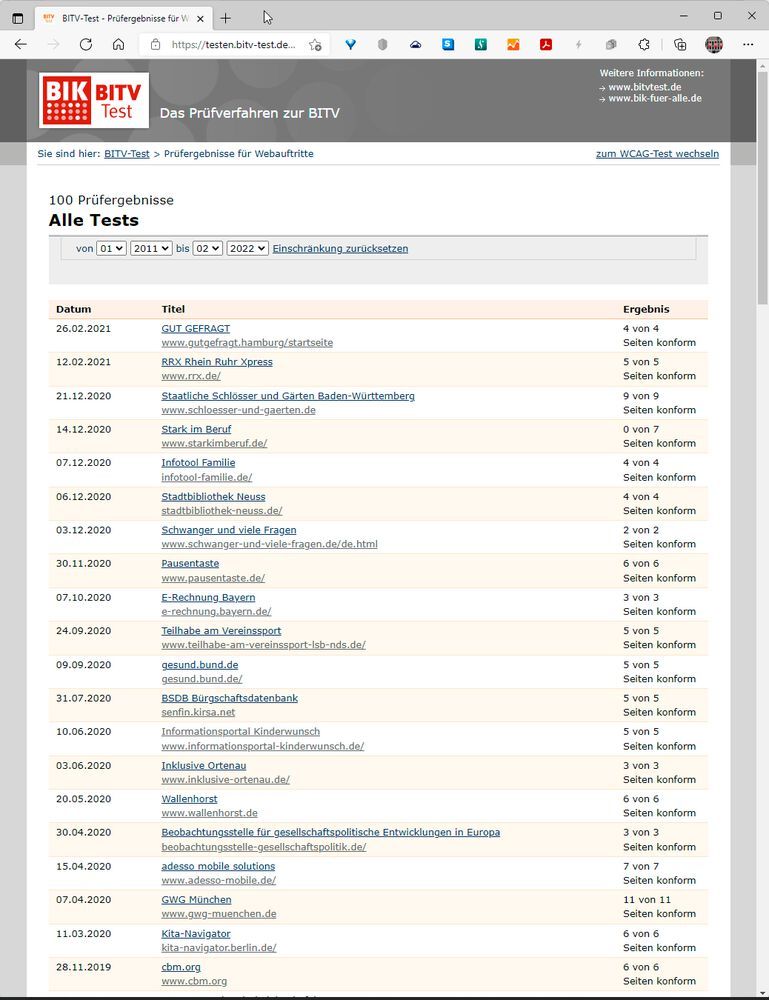Viewport: 769px width, 1000px height.
Task: Open the GUT GEFRAGT test result
Action: click(x=196, y=328)
